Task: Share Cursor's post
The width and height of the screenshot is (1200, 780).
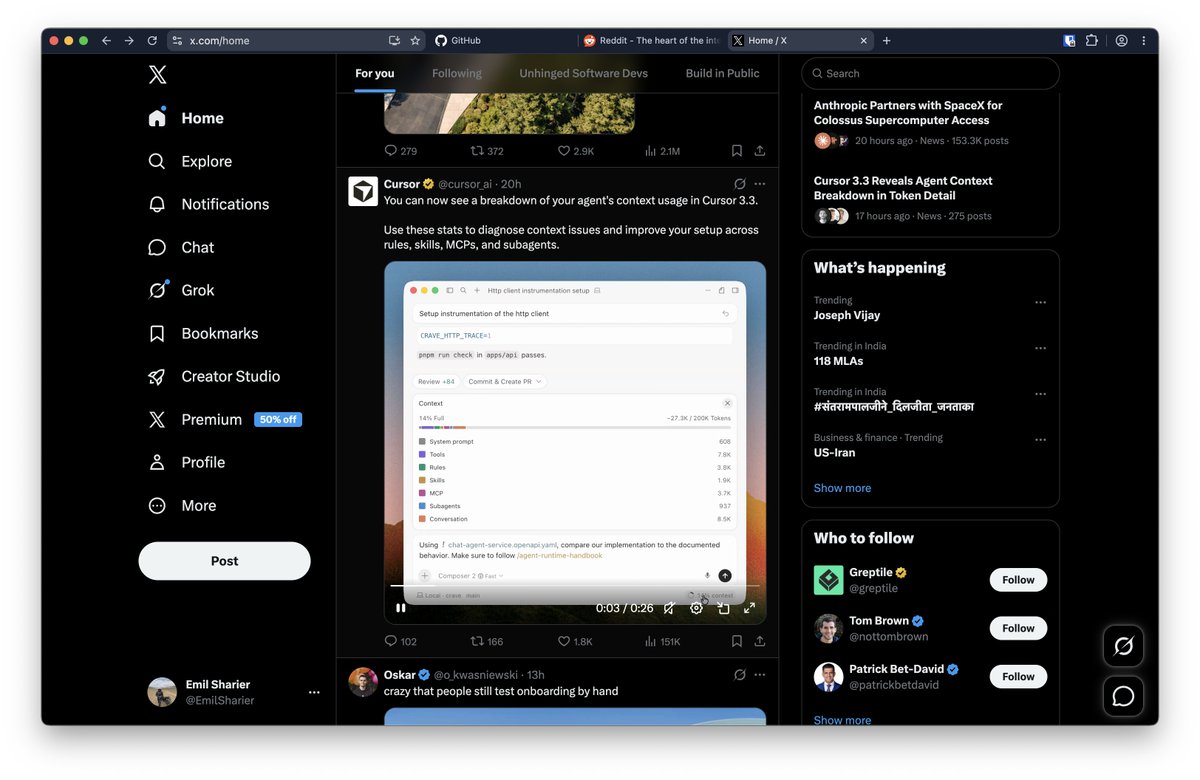Action: tap(760, 641)
